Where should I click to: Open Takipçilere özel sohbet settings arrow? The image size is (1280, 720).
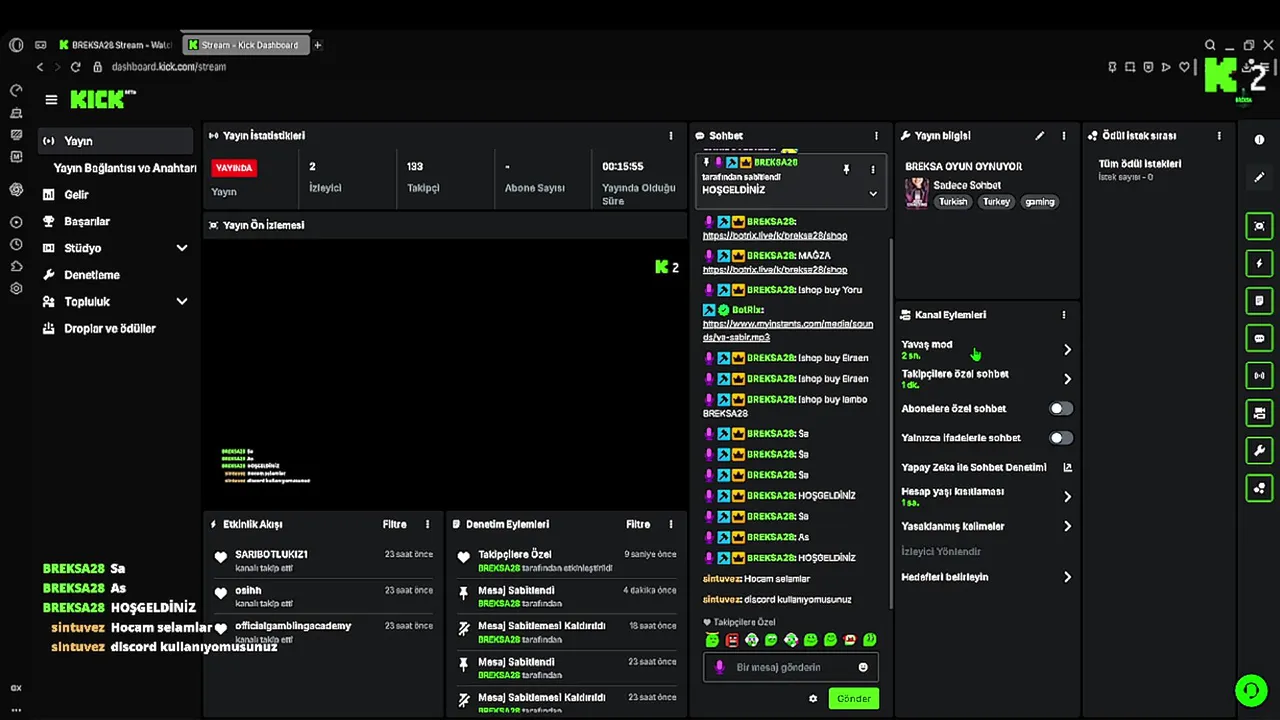pos(1067,379)
